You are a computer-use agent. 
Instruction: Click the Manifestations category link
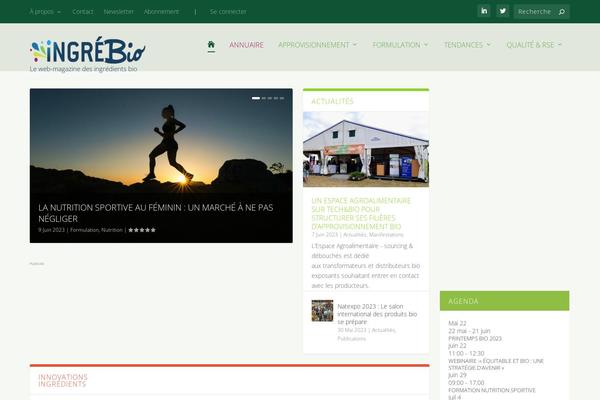(x=386, y=234)
